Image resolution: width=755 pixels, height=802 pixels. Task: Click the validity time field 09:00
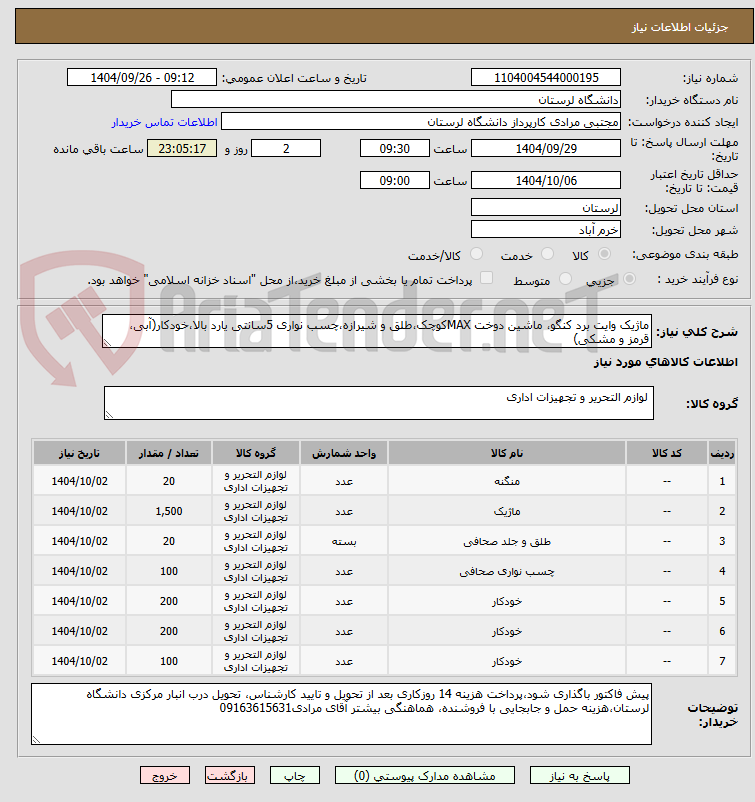click(x=394, y=180)
